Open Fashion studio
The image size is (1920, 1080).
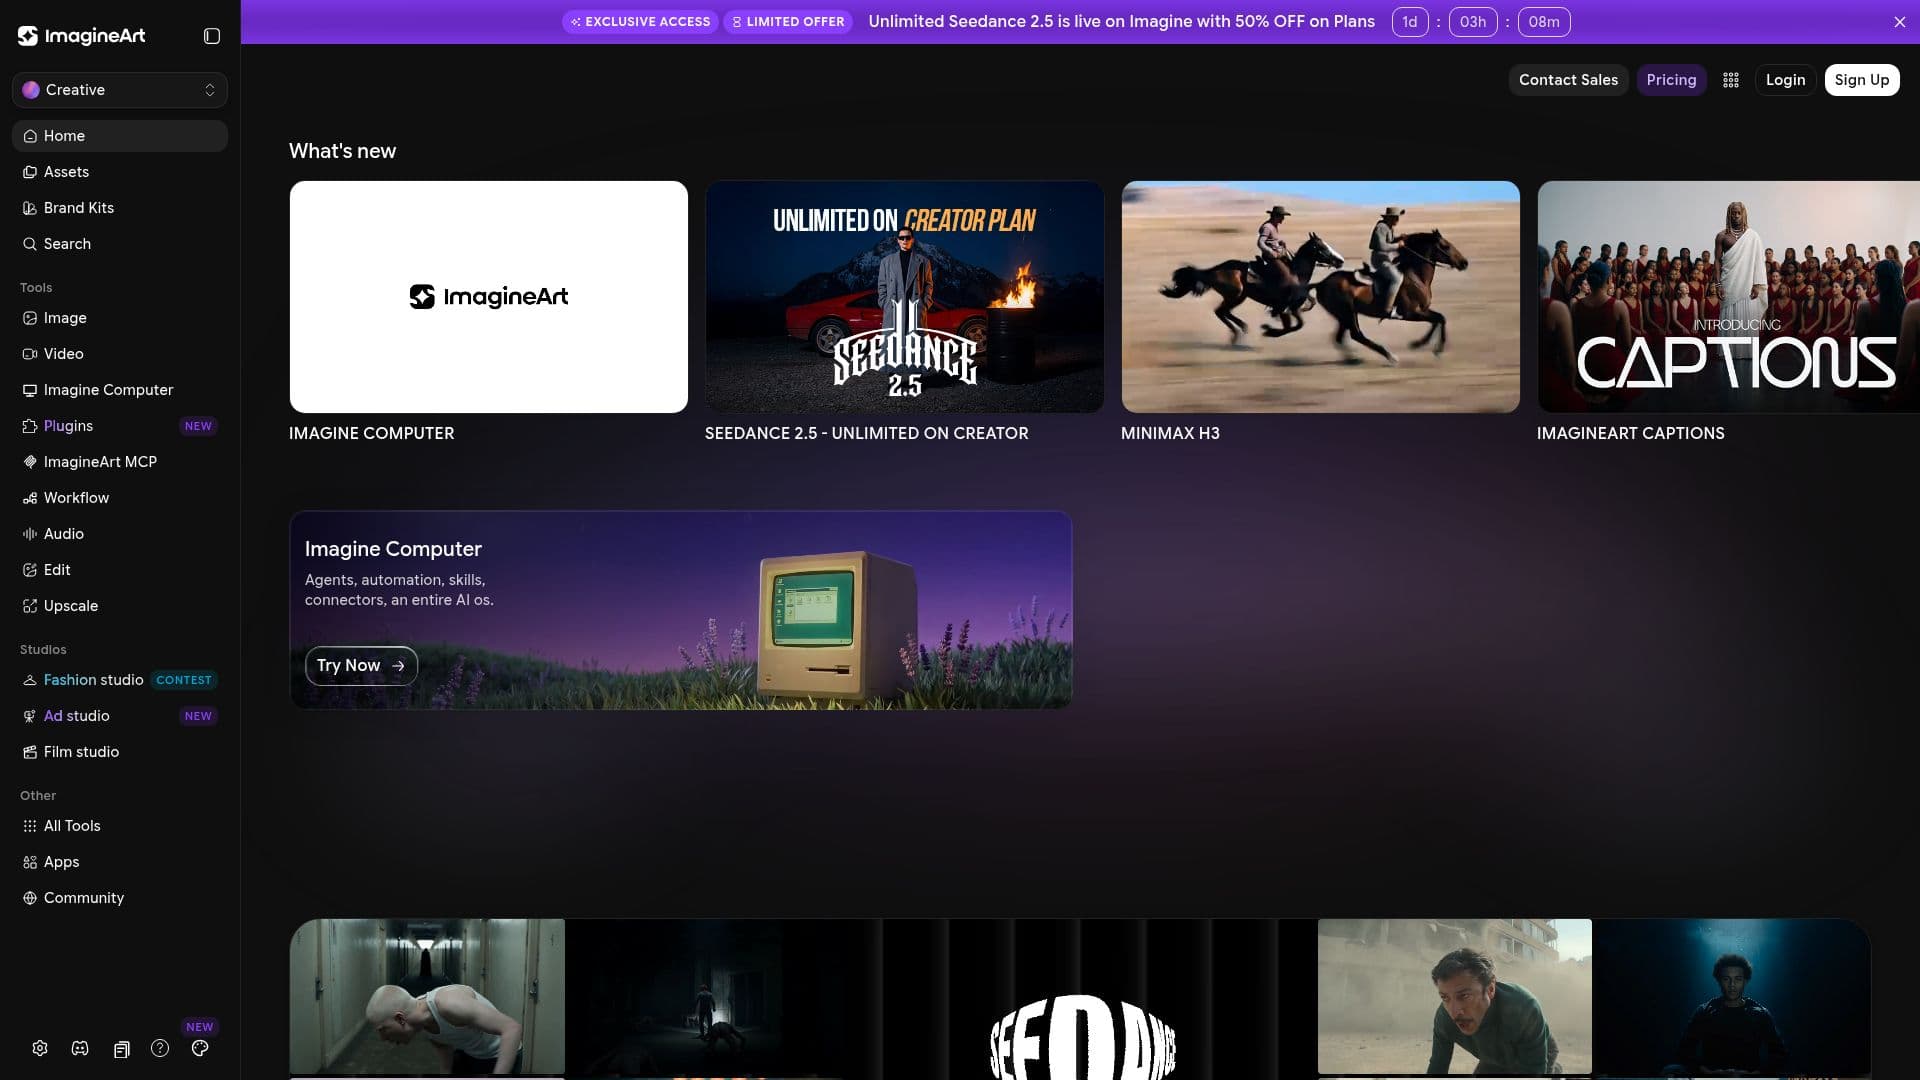(120, 680)
